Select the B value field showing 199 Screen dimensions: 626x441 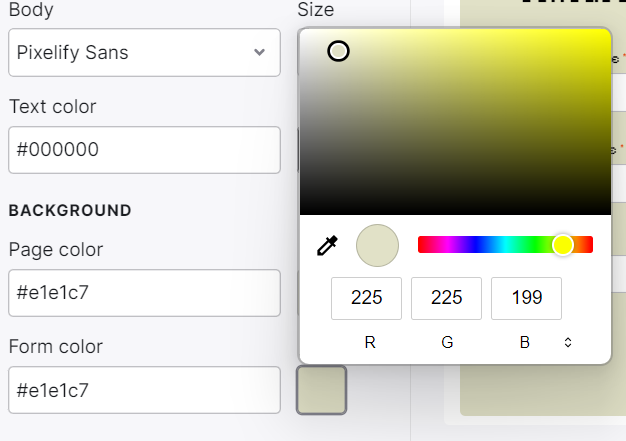pyautogui.click(x=526, y=298)
